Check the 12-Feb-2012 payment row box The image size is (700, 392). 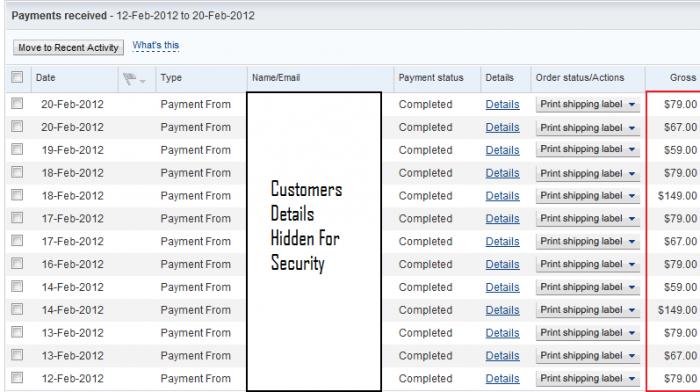point(17,378)
